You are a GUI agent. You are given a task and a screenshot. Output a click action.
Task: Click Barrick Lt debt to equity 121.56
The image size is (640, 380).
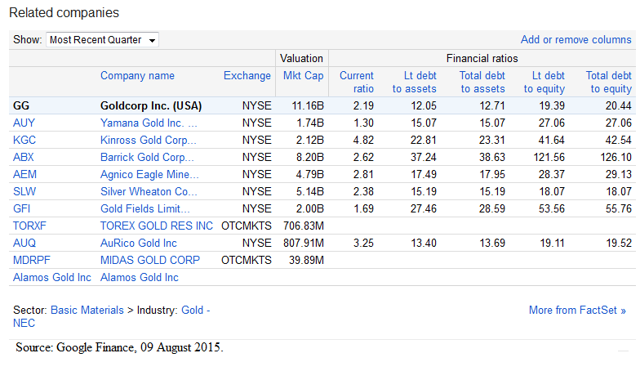(x=549, y=157)
